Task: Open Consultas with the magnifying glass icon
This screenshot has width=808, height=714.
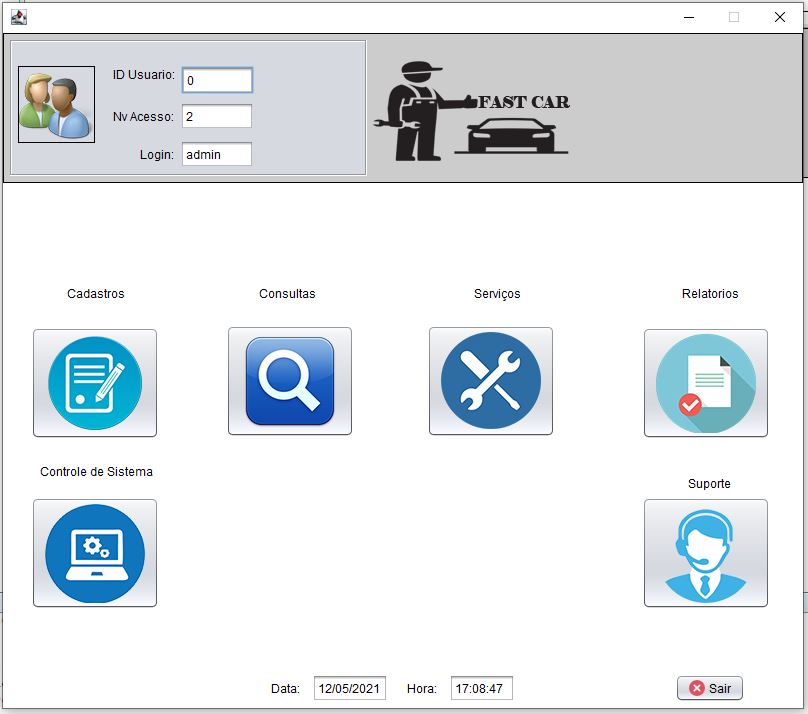Action: coord(290,381)
